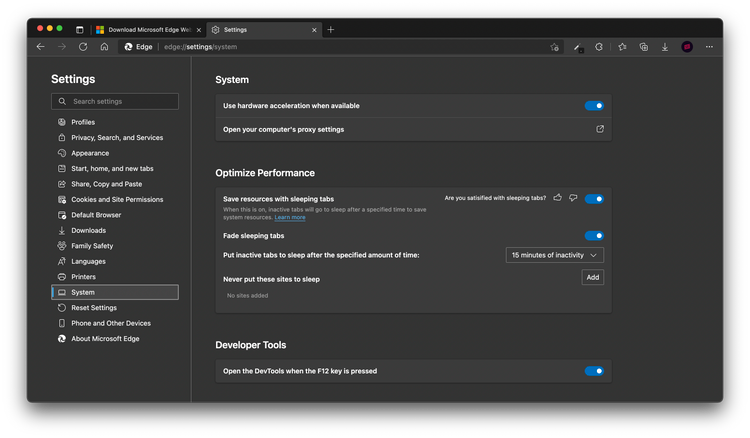Click the Learn more link
750x438 pixels.
290,217
